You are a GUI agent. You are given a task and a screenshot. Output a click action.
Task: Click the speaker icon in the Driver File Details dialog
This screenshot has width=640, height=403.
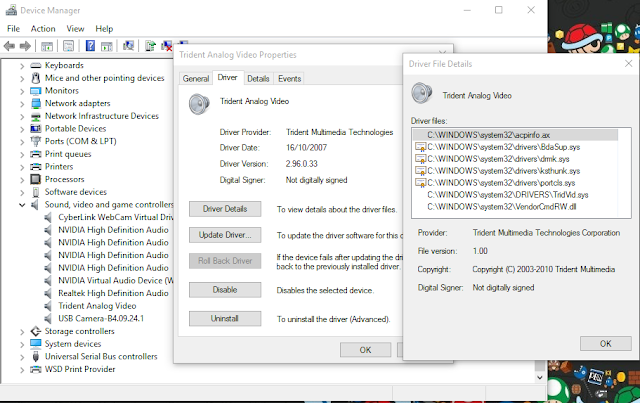coord(422,92)
